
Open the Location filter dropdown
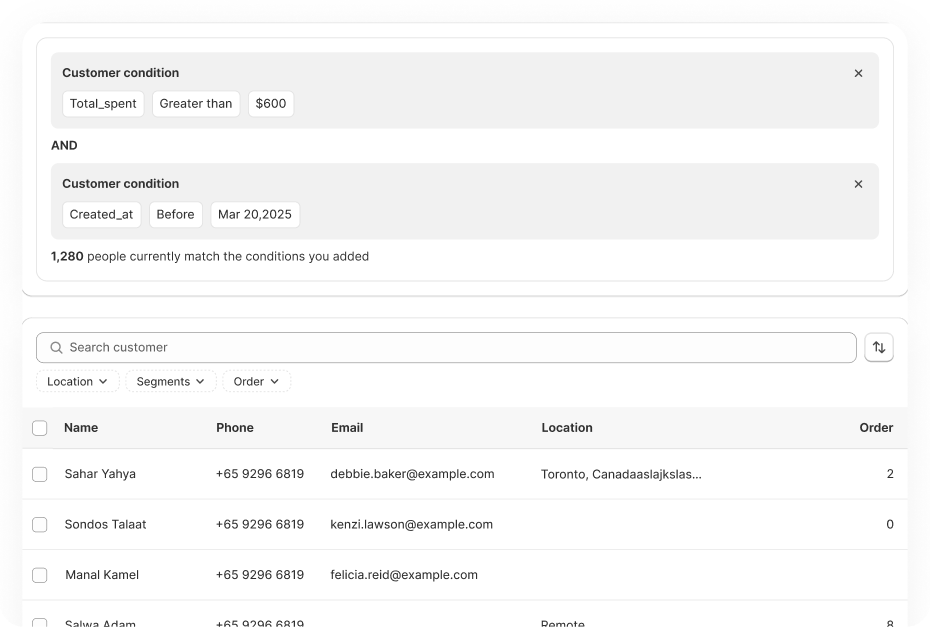(77, 381)
